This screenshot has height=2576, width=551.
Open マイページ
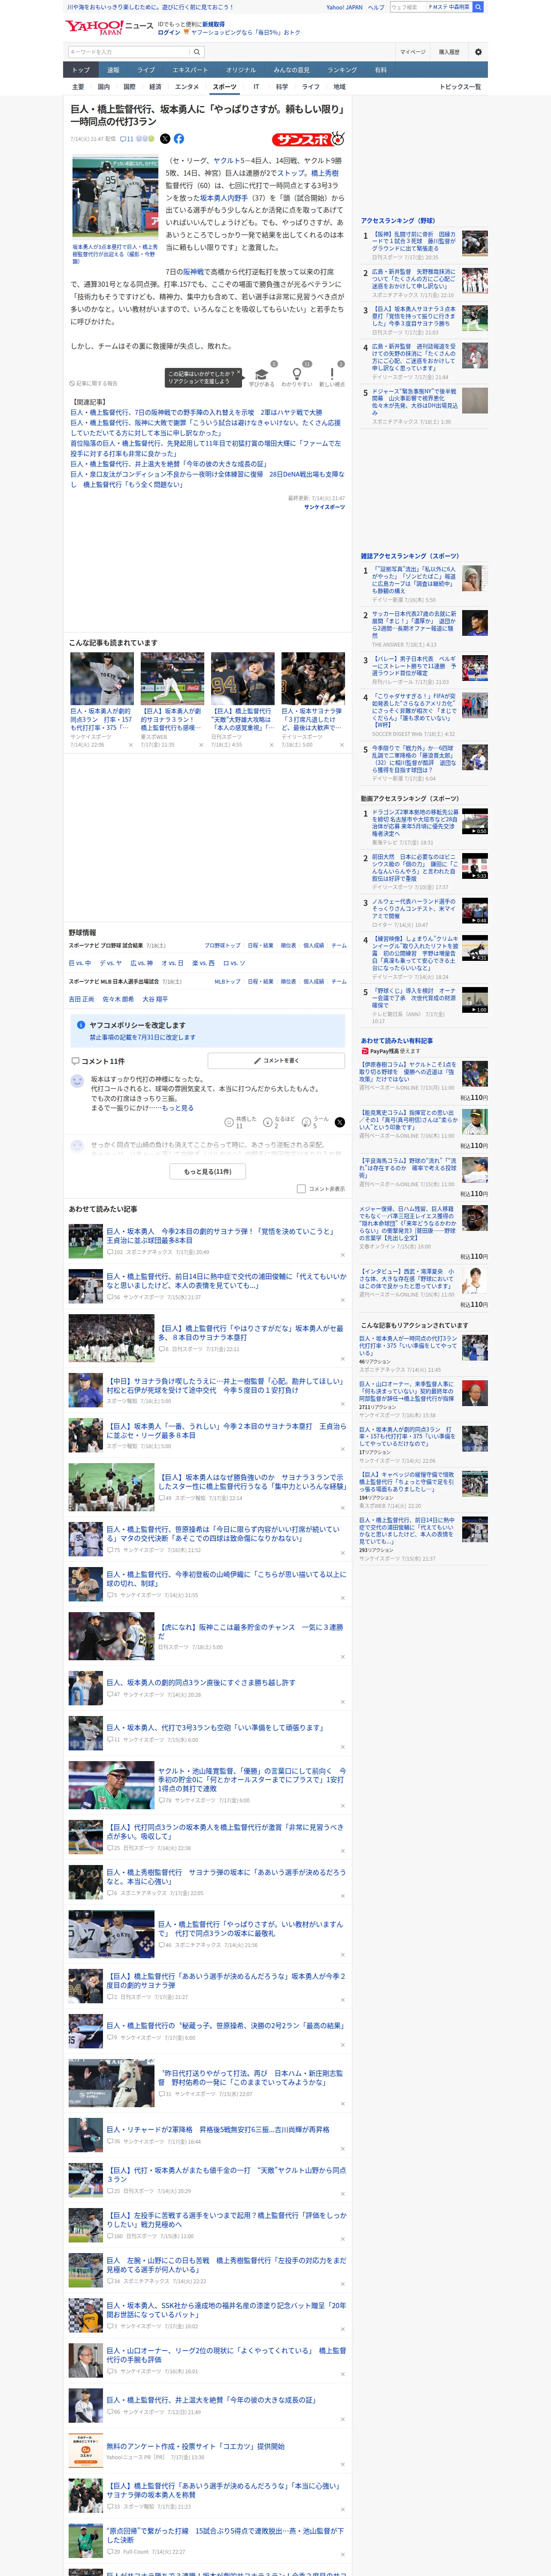click(x=412, y=52)
